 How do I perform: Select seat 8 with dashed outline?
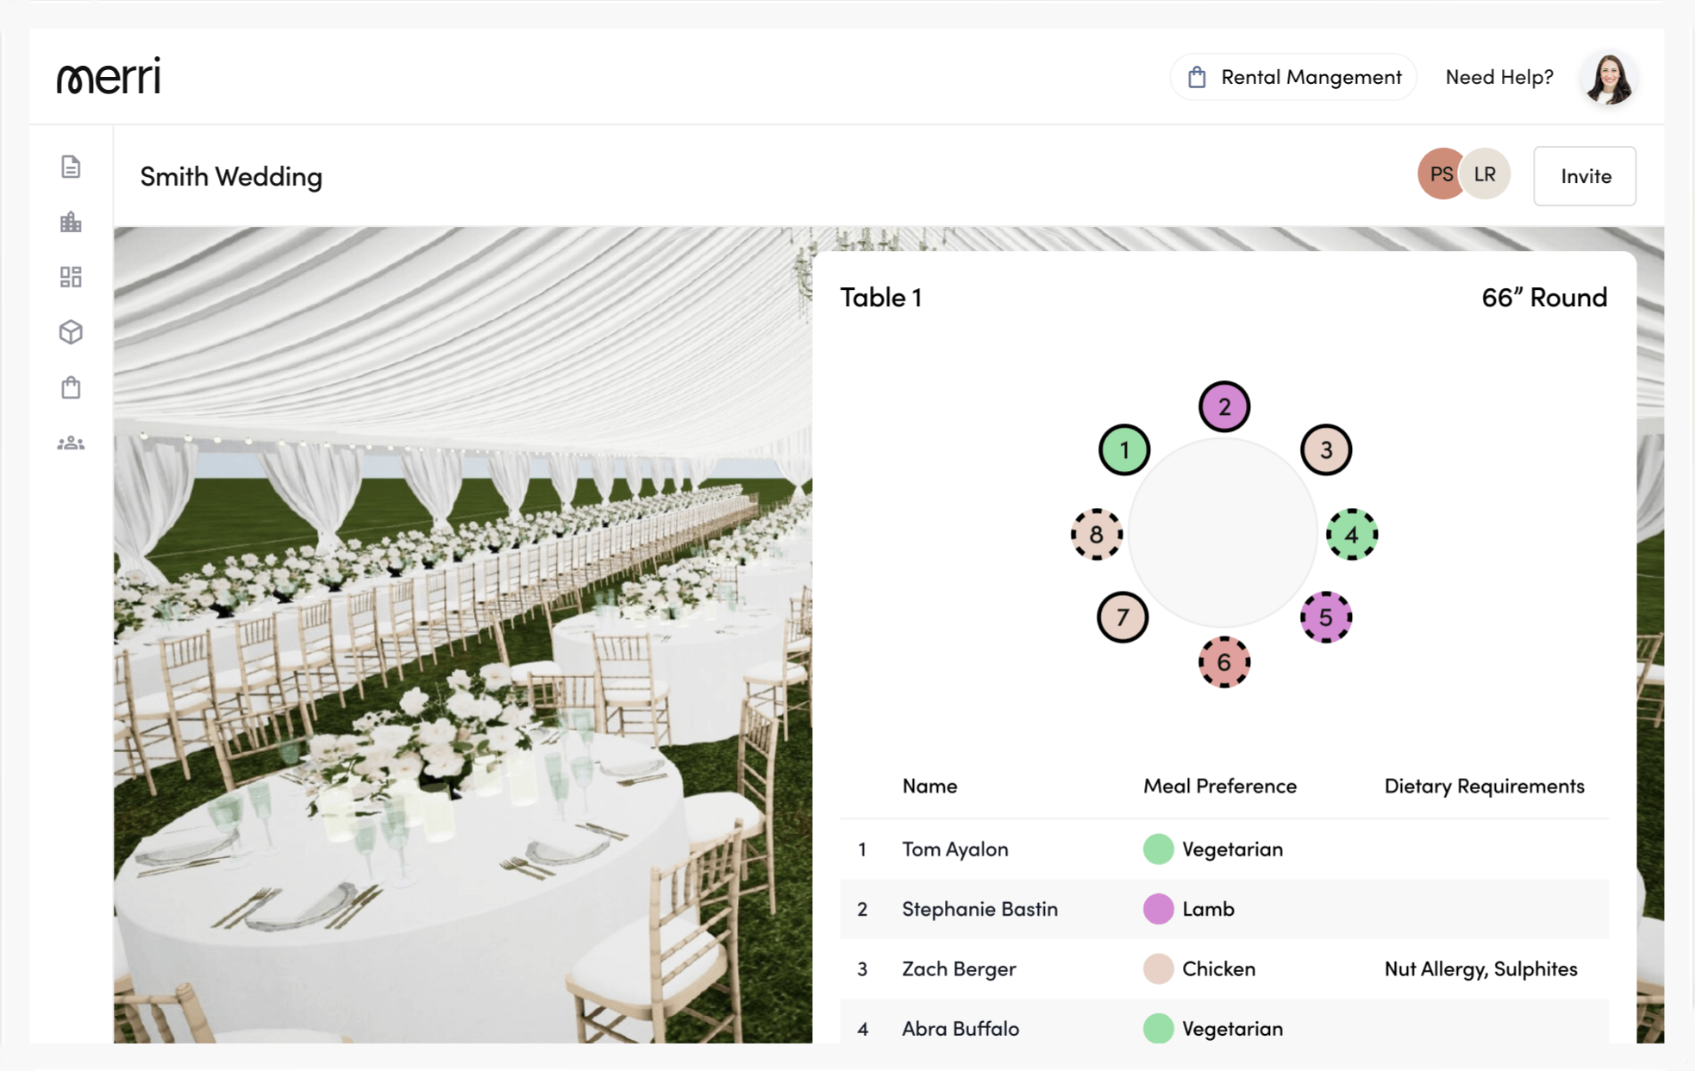[x=1097, y=535]
